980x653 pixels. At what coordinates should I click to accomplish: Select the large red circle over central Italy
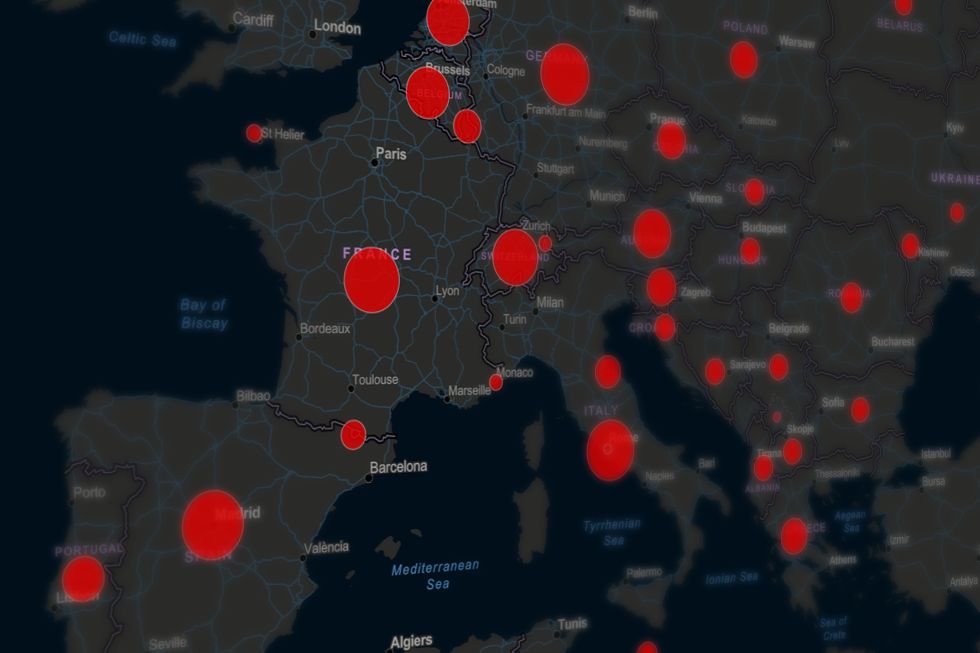[610, 450]
